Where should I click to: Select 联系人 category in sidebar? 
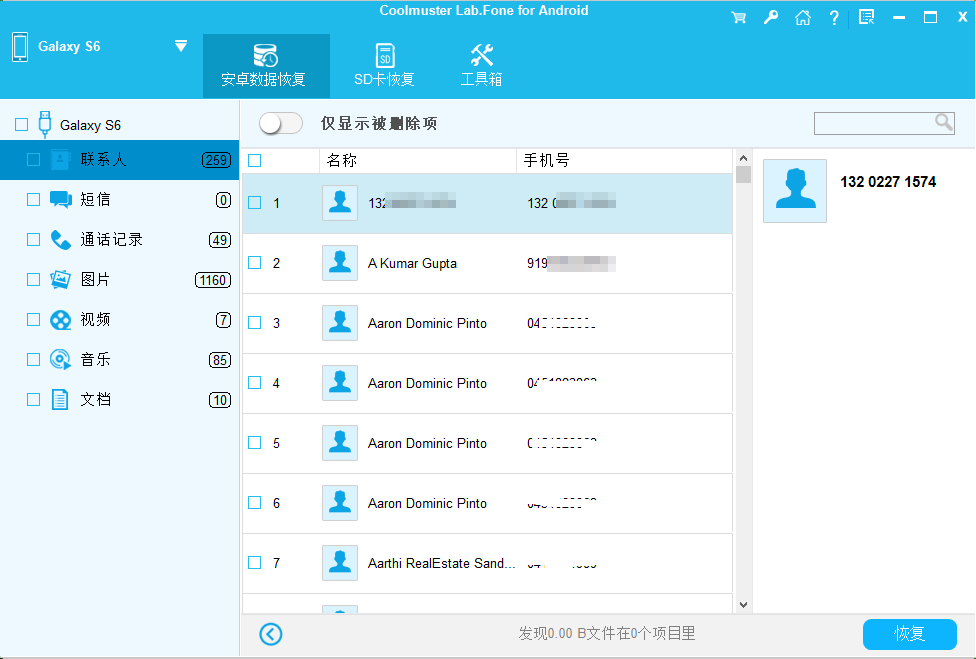click(120, 160)
